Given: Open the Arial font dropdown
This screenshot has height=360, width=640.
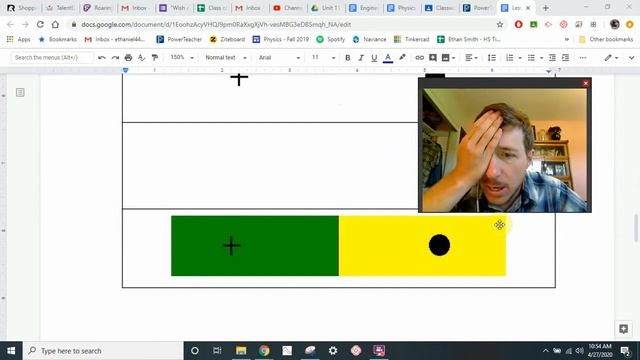Looking at the screenshot, I should 279,58.
